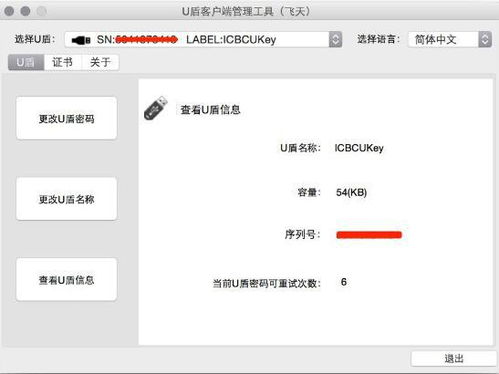499x374 pixels.
Task: Click the 查看U盾信息 heading text
Action: coord(210,110)
